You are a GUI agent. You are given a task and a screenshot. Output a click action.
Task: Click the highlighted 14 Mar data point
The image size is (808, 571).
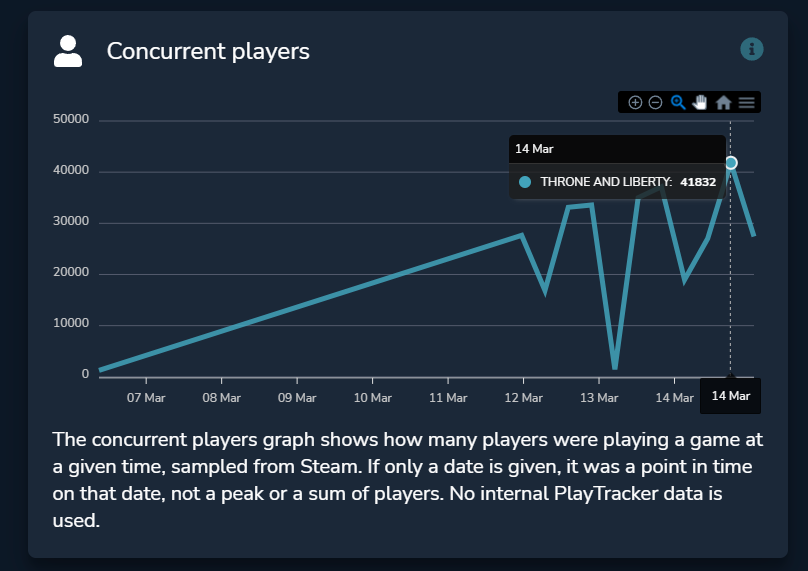[x=731, y=163]
